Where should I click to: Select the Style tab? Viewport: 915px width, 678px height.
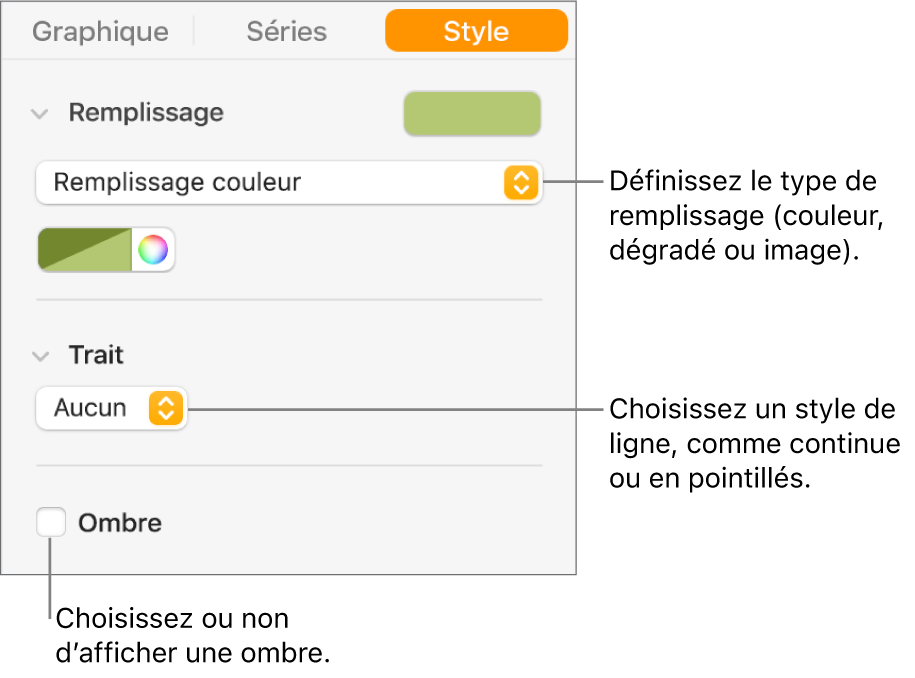coord(476,32)
